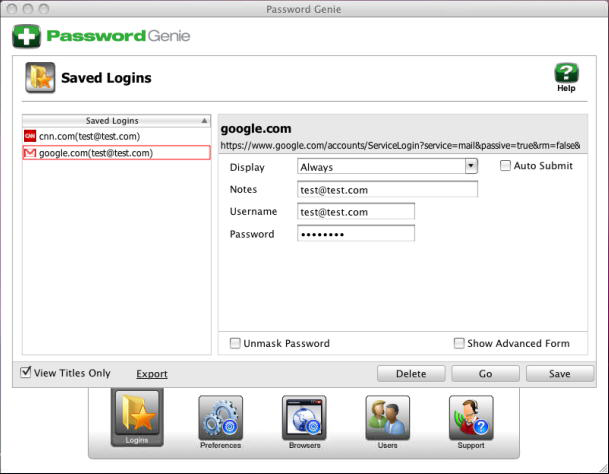Select cnn.com(test@test.com) login
Image resolution: width=609 pixels, height=474 pixels.
pyautogui.click(x=117, y=136)
